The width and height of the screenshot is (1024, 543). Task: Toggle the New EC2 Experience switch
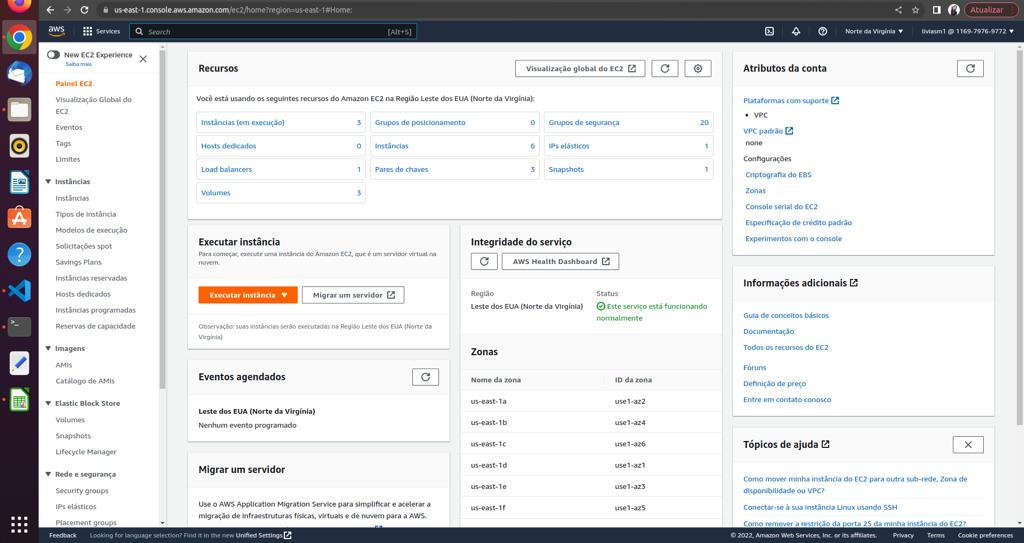[x=53, y=55]
